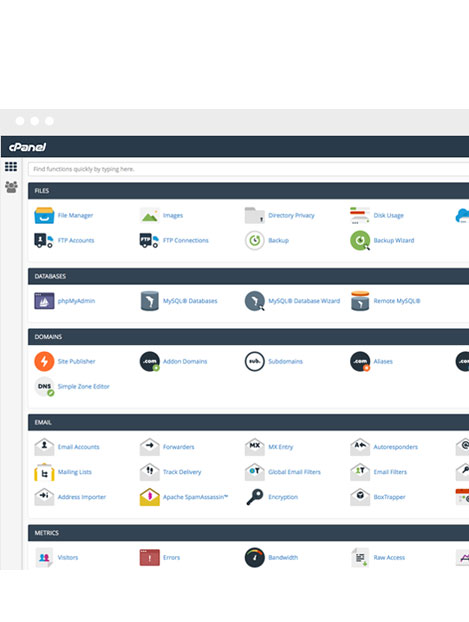
Task: Click the Global Email Filters icon
Action: pyautogui.click(x=255, y=472)
